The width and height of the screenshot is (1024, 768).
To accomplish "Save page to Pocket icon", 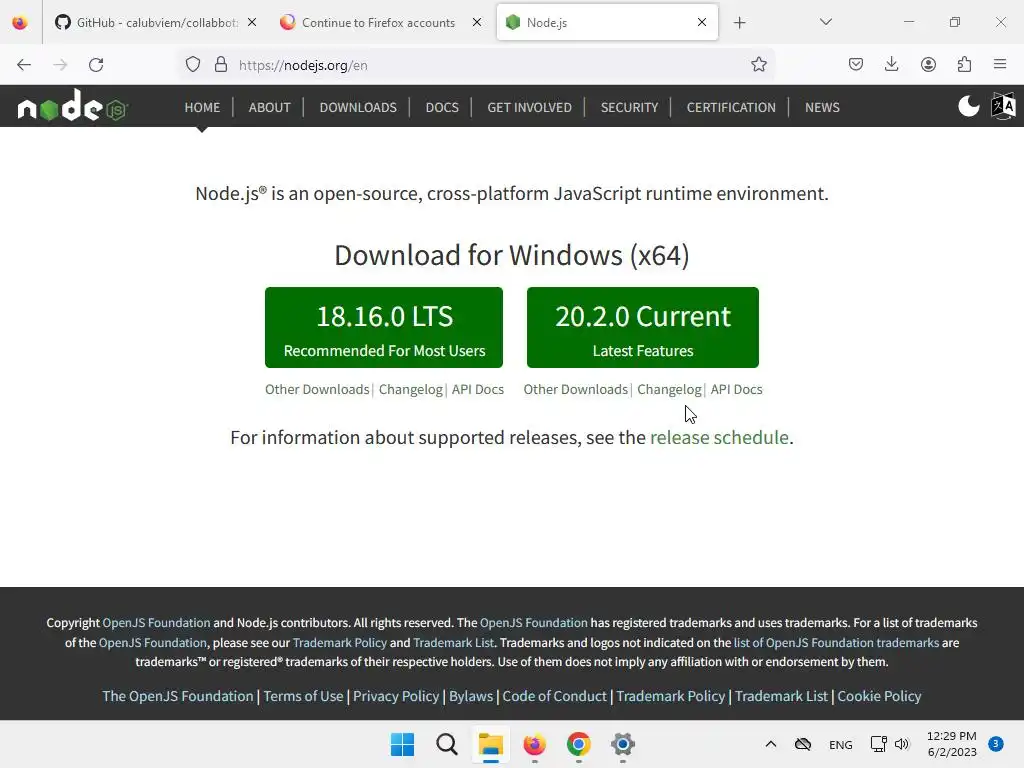I will (856, 65).
